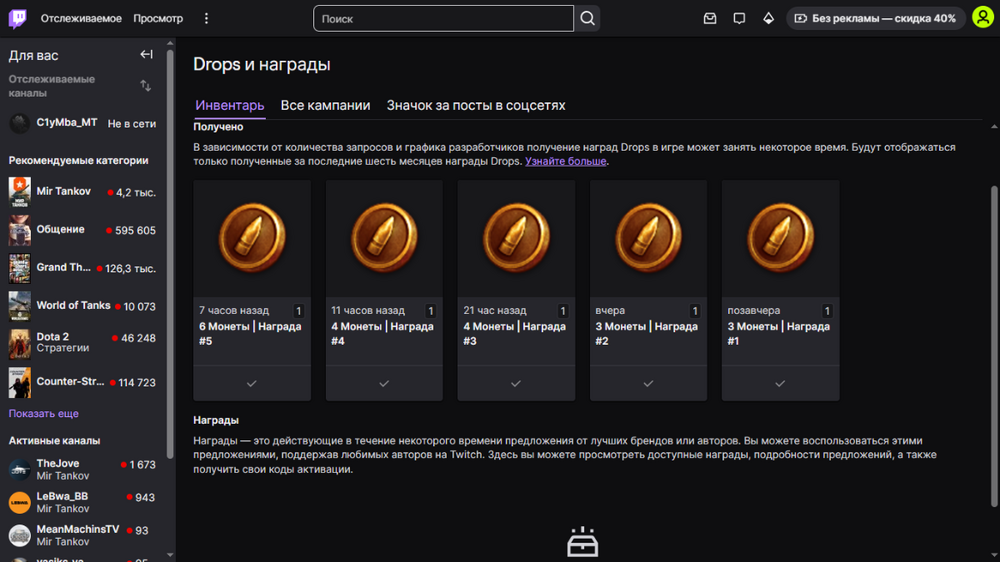Click into the 'Поиск' search field
This screenshot has width=1000, height=562.
tap(443, 18)
